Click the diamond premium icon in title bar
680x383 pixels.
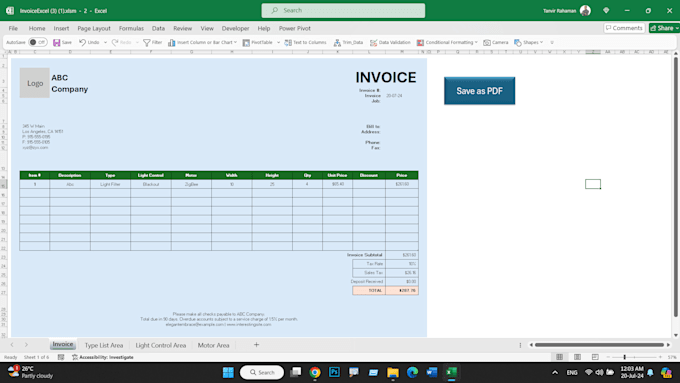[x=606, y=10]
